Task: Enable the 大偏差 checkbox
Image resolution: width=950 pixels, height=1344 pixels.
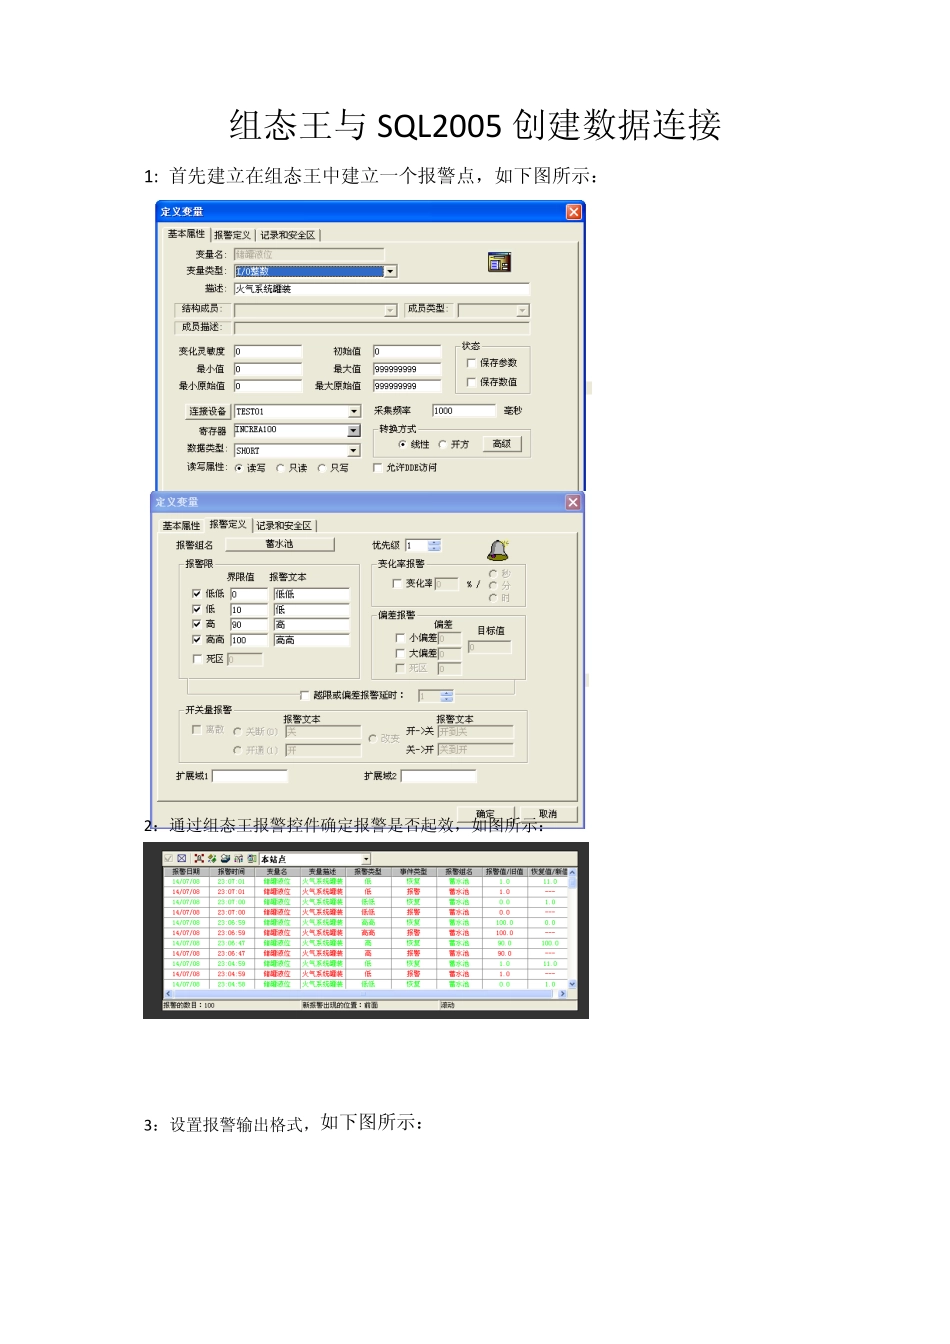Action: pyautogui.click(x=401, y=653)
